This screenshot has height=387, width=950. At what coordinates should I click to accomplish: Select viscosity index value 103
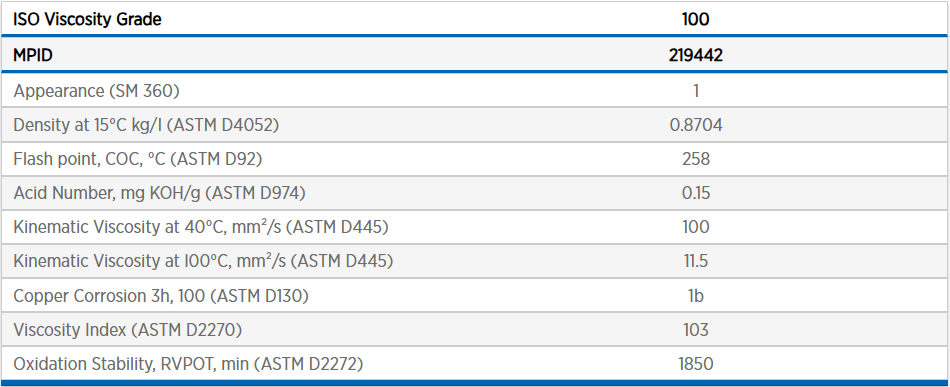click(696, 329)
